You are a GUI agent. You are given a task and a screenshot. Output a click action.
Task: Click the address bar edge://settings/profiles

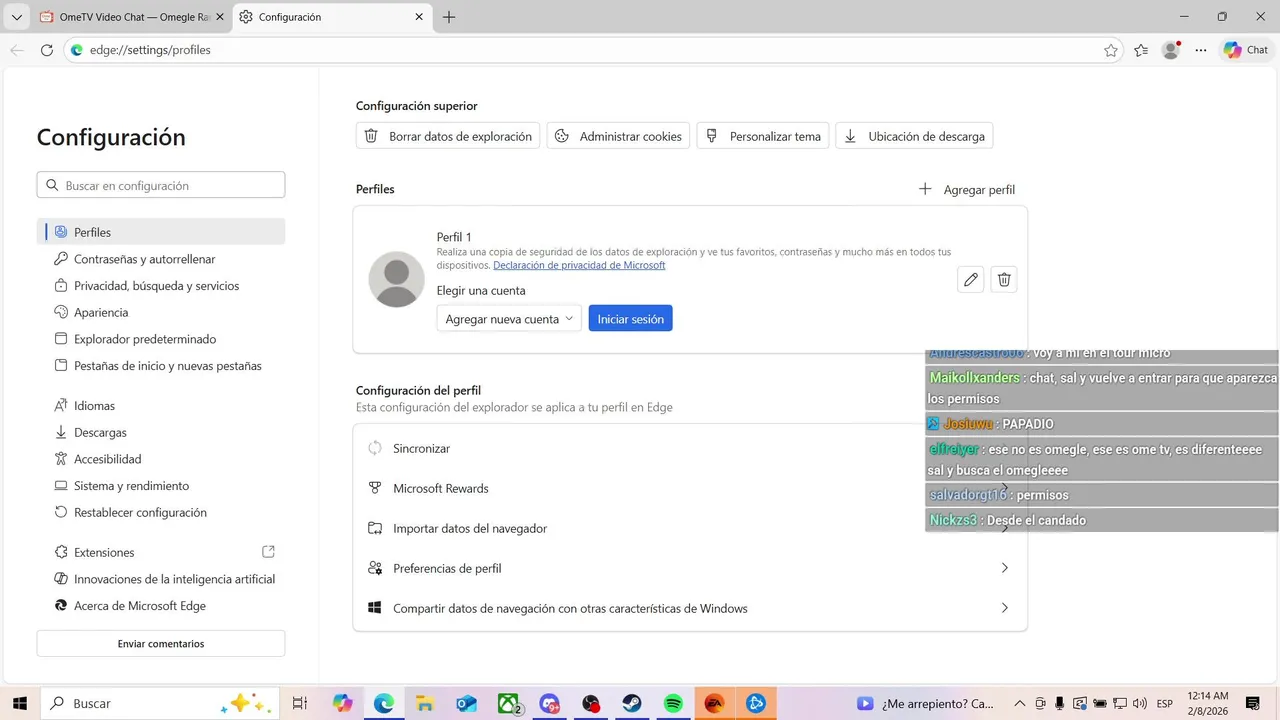(592, 50)
